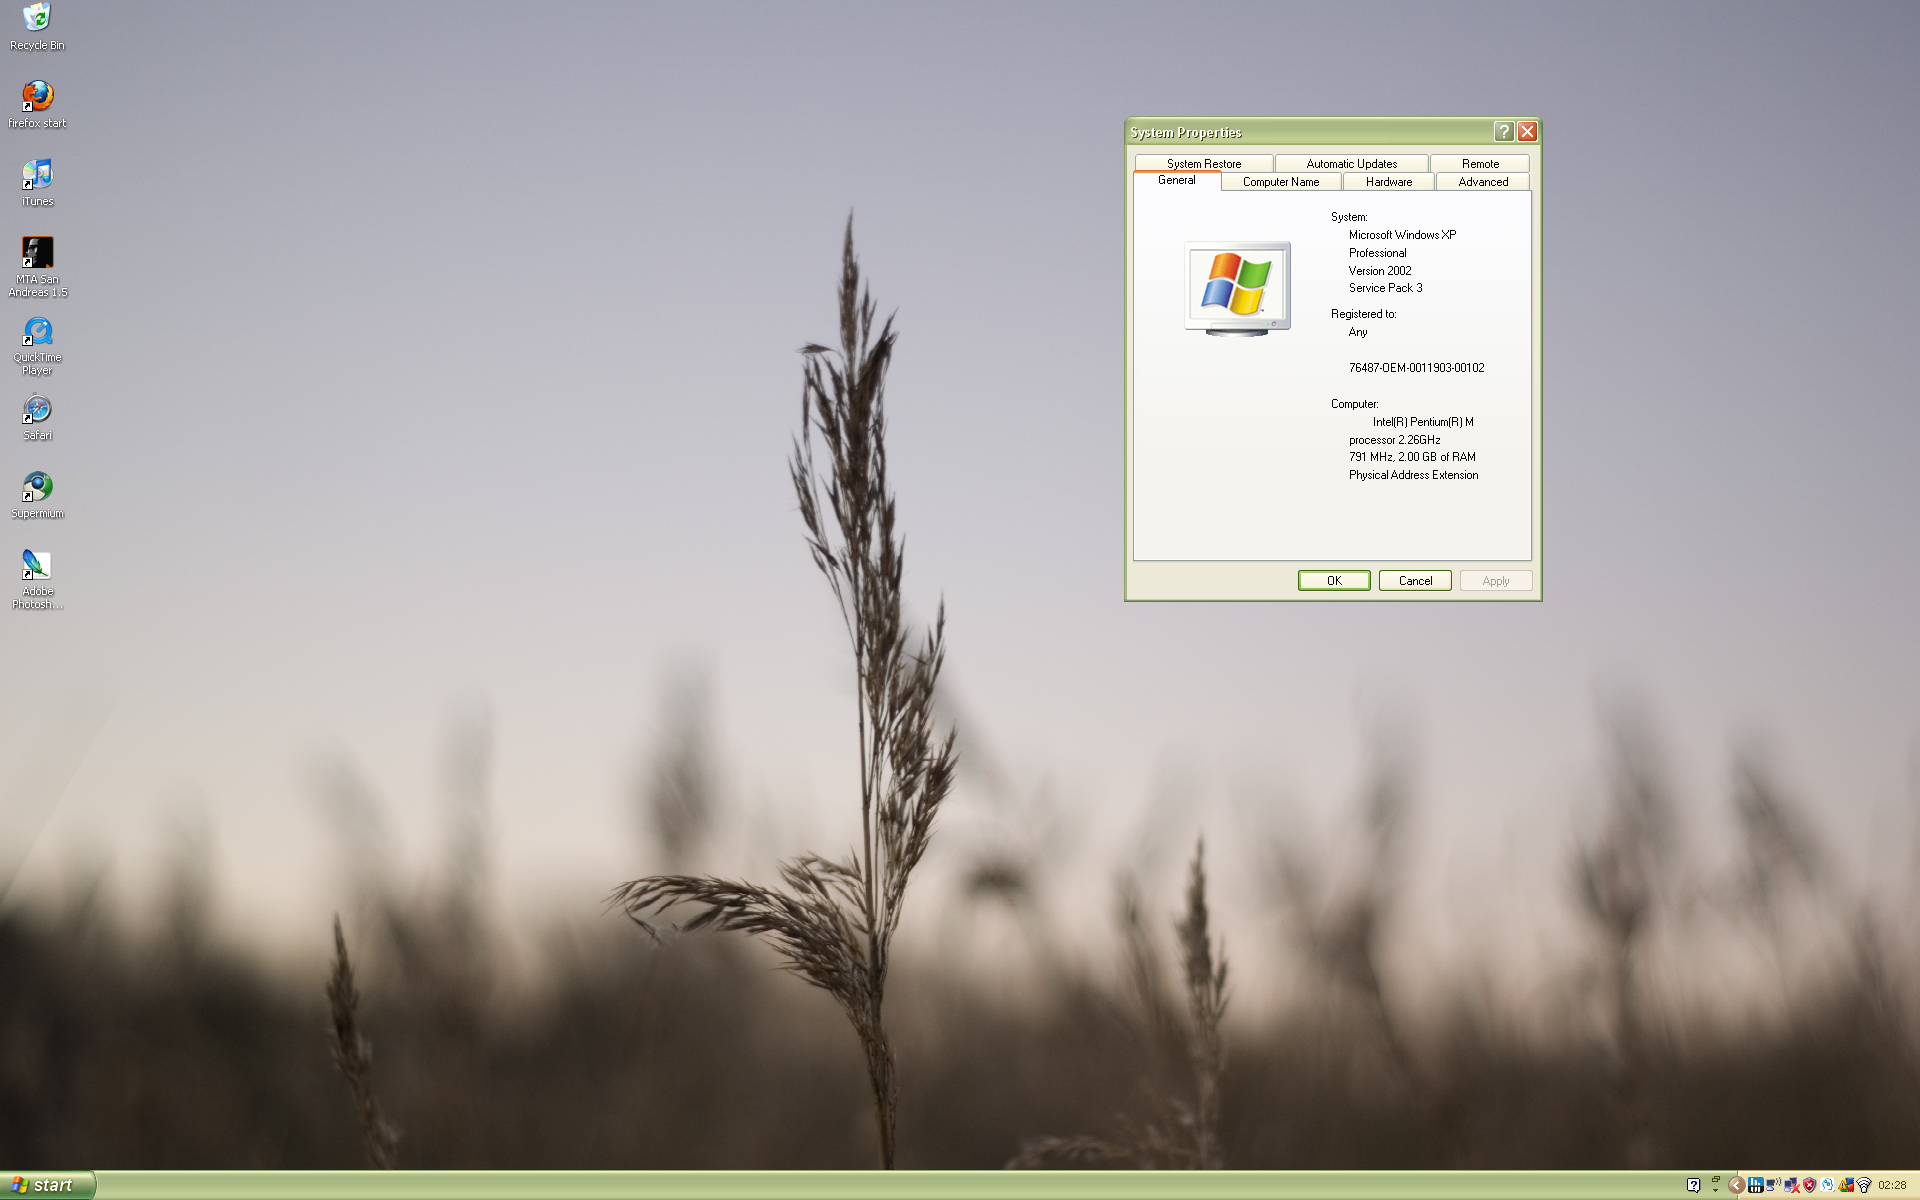
Task: Select the Supermium browser shortcut
Action: [x=37, y=487]
